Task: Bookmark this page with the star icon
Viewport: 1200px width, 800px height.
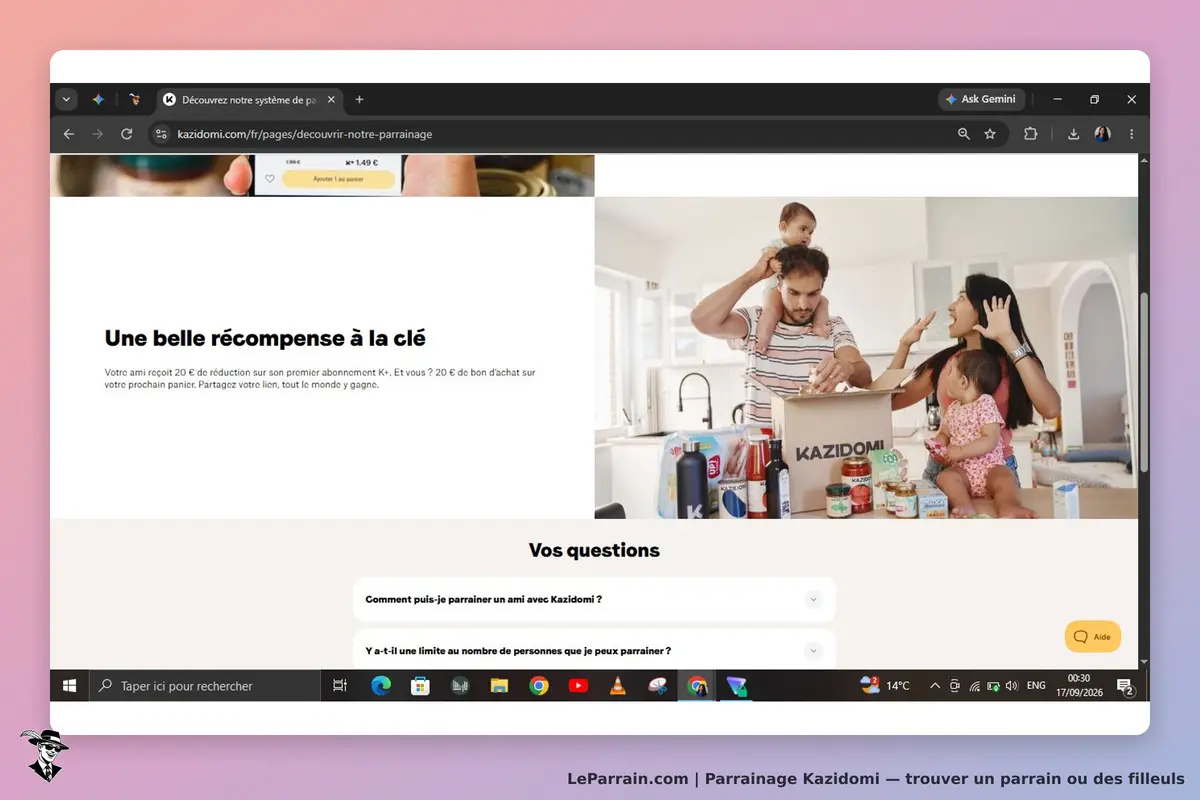Action: tap(990, 134)
